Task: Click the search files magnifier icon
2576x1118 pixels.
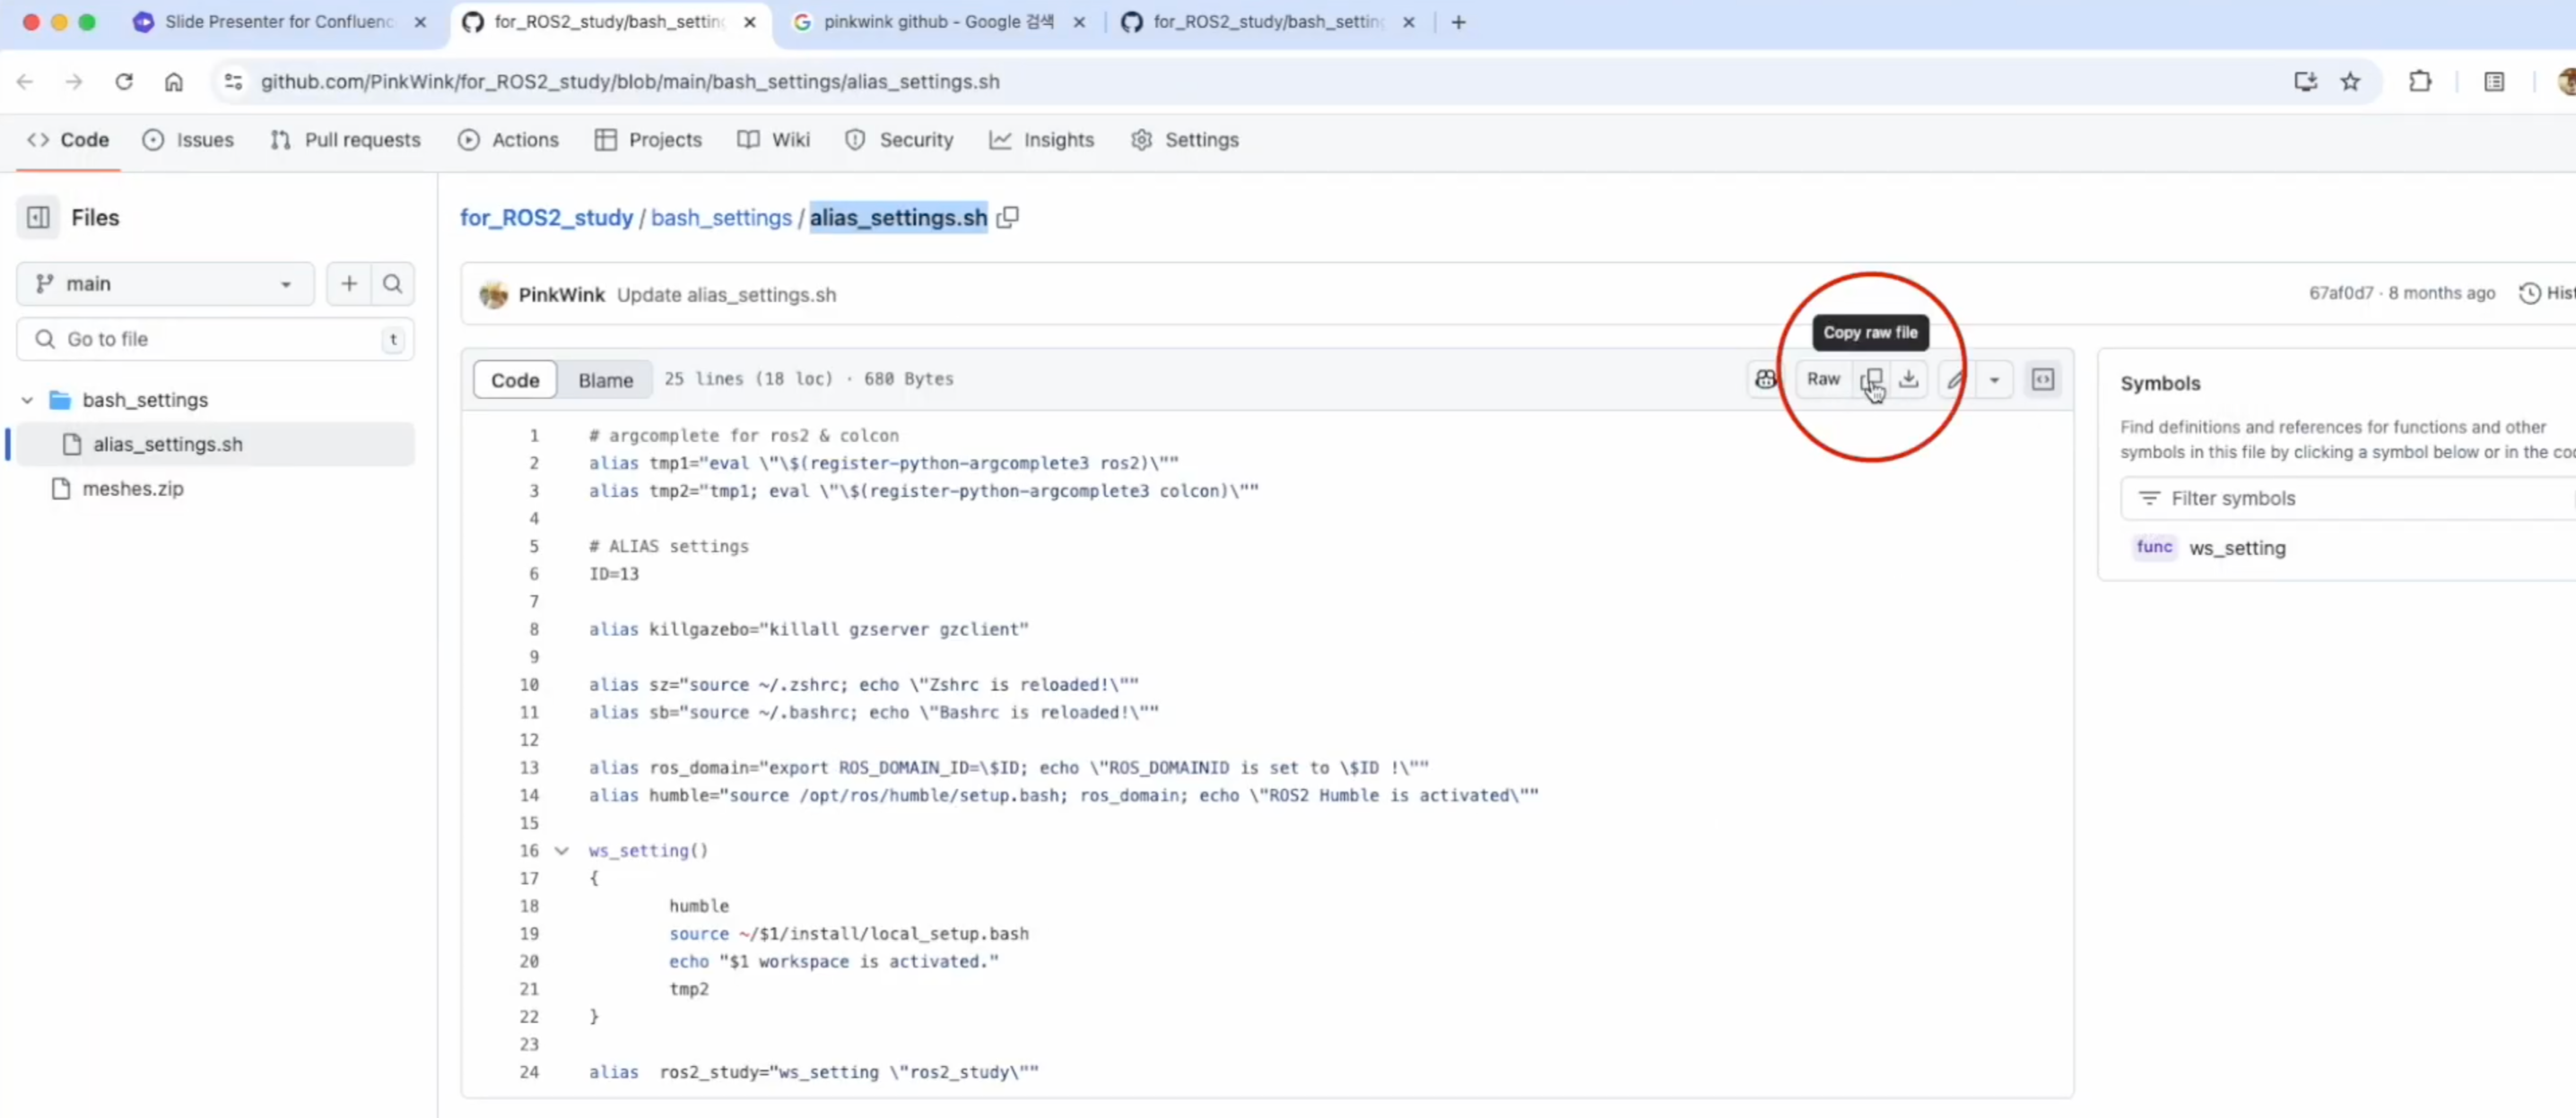Action: tap(393, 284)
